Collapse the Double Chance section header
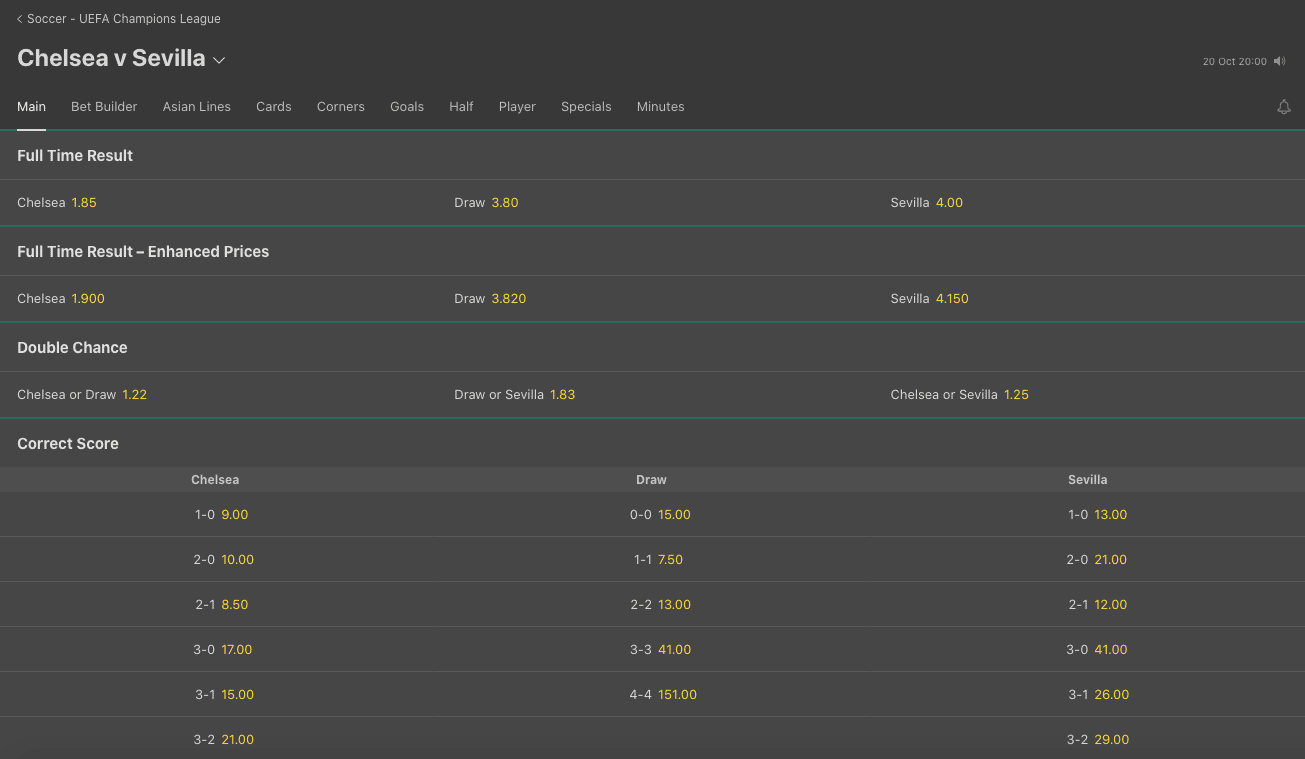1305x759 pixels. tap(72, 348)
